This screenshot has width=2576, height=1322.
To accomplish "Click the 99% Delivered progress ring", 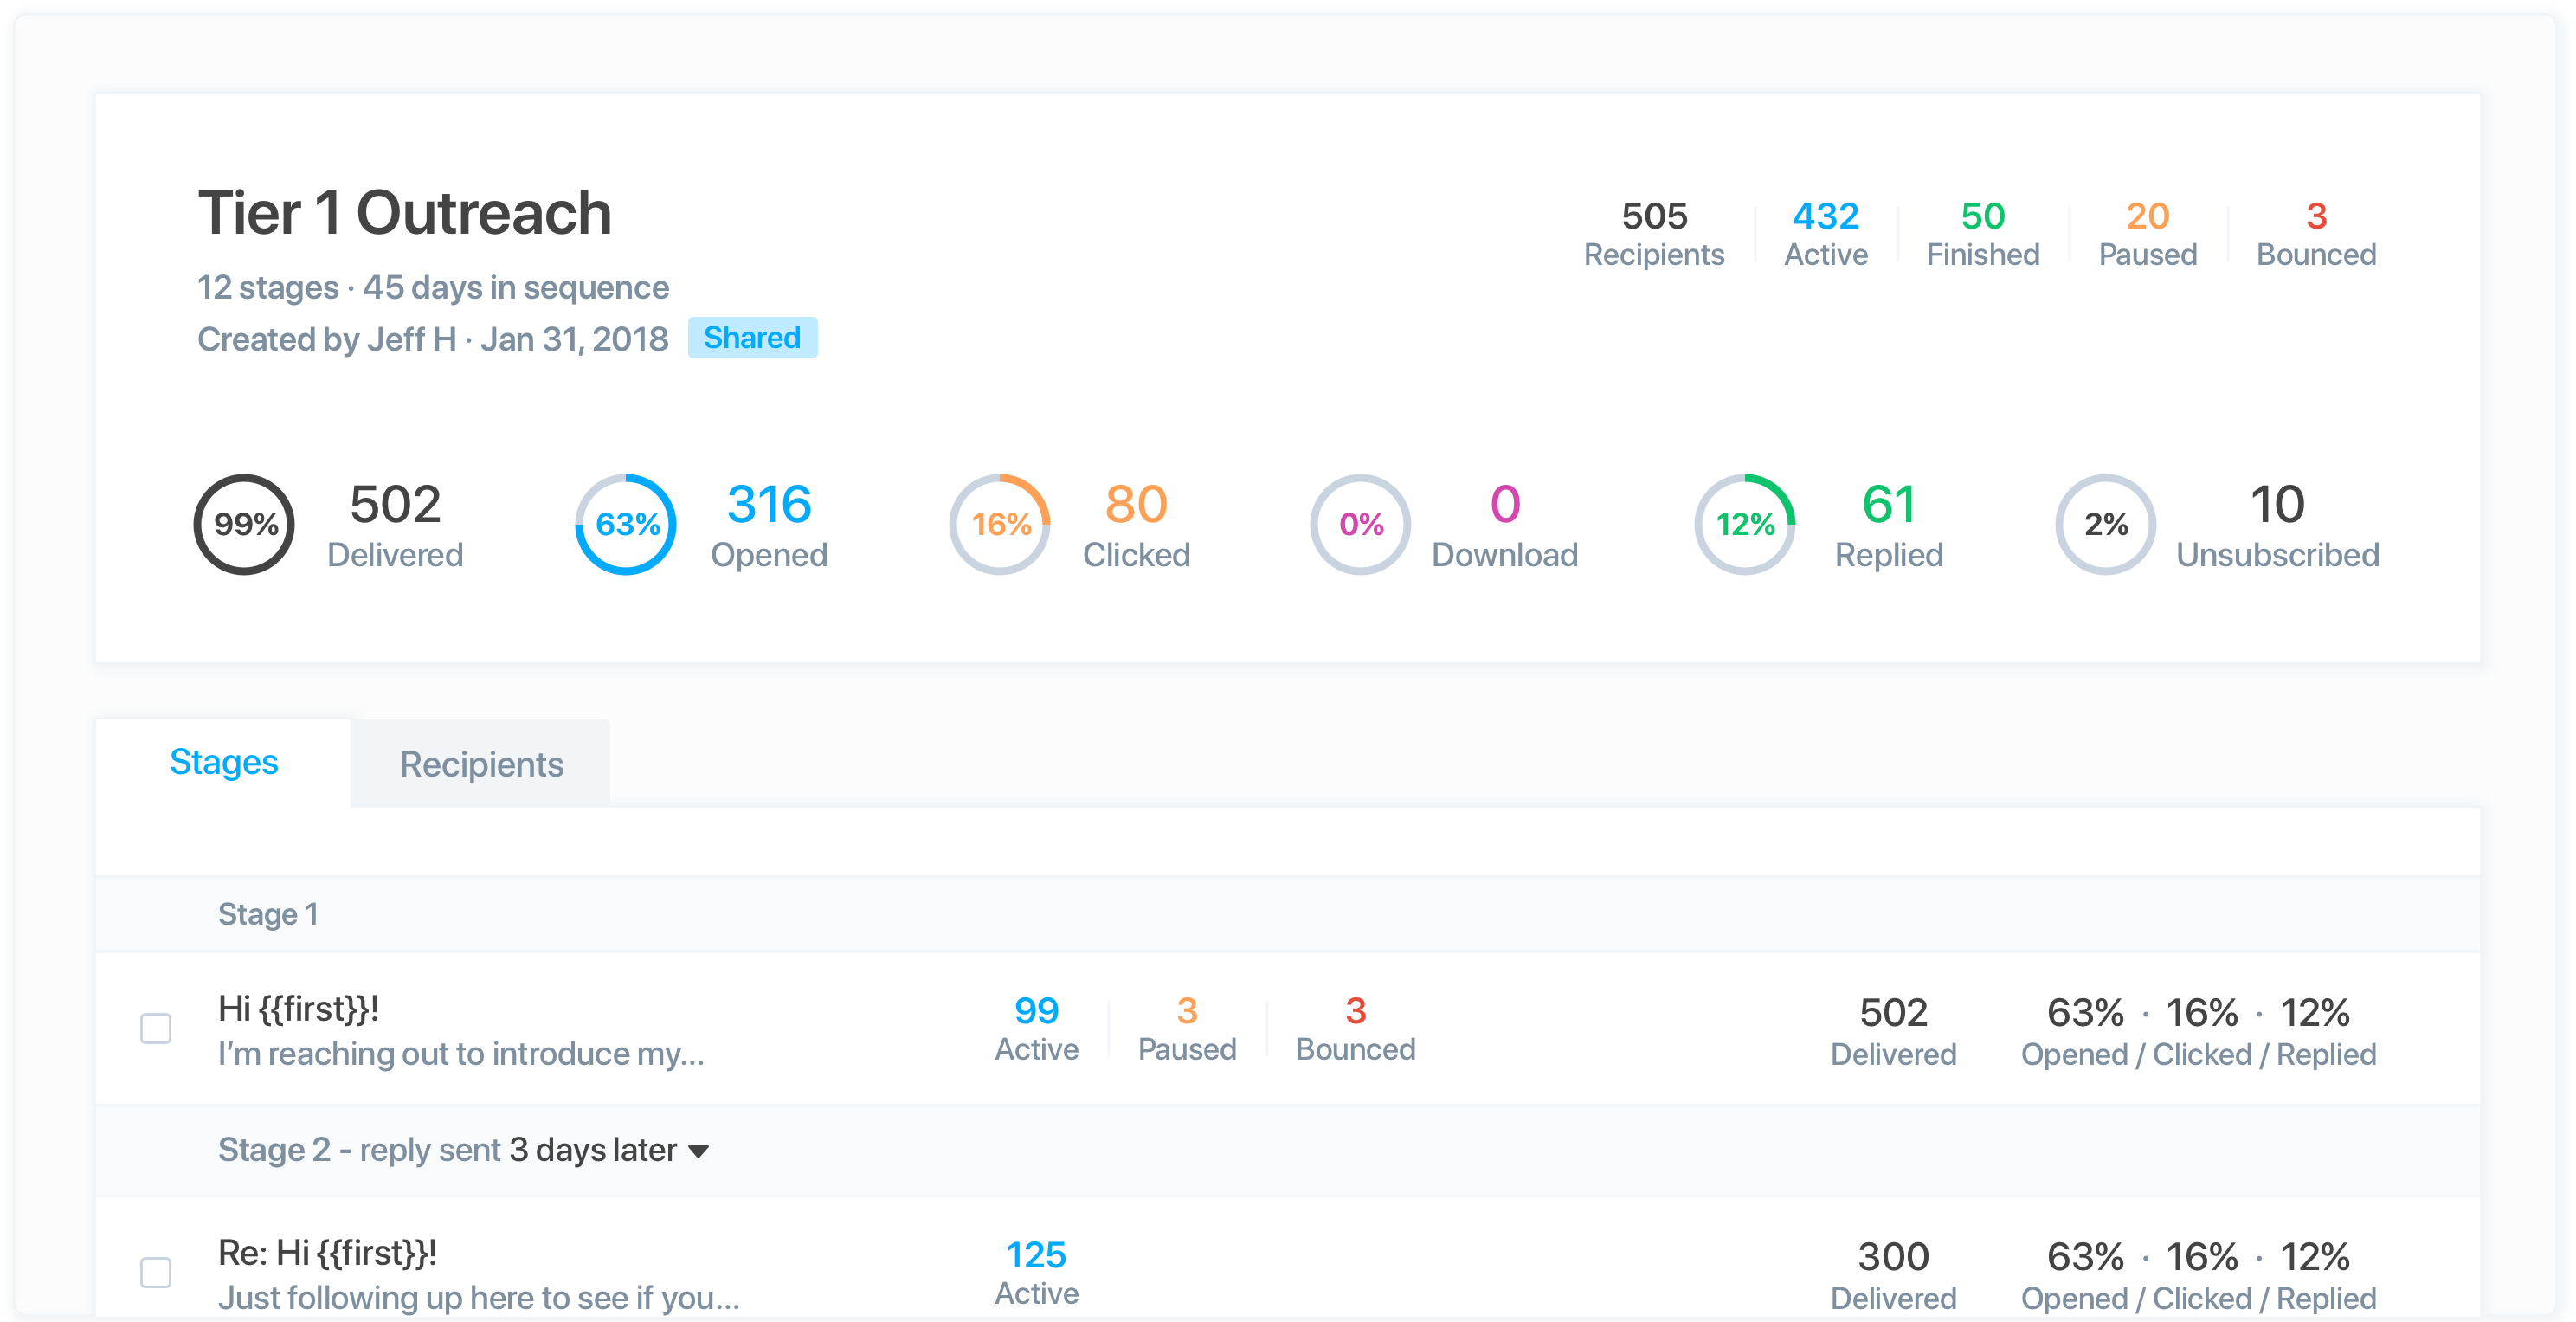I will [244, 524].
